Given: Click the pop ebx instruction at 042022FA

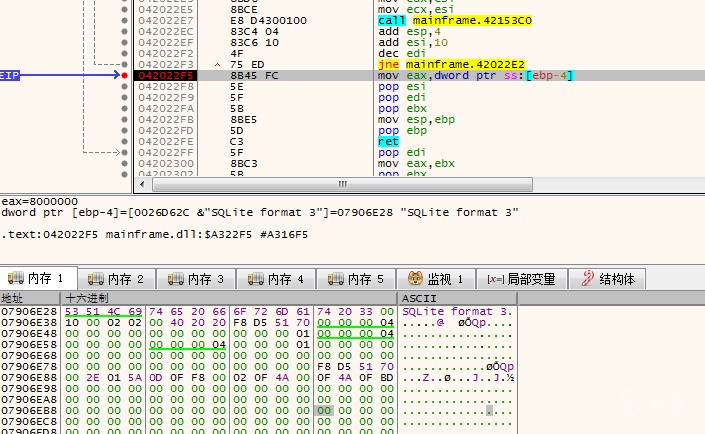Looking at the screenshot, I should tap(402, 108).
